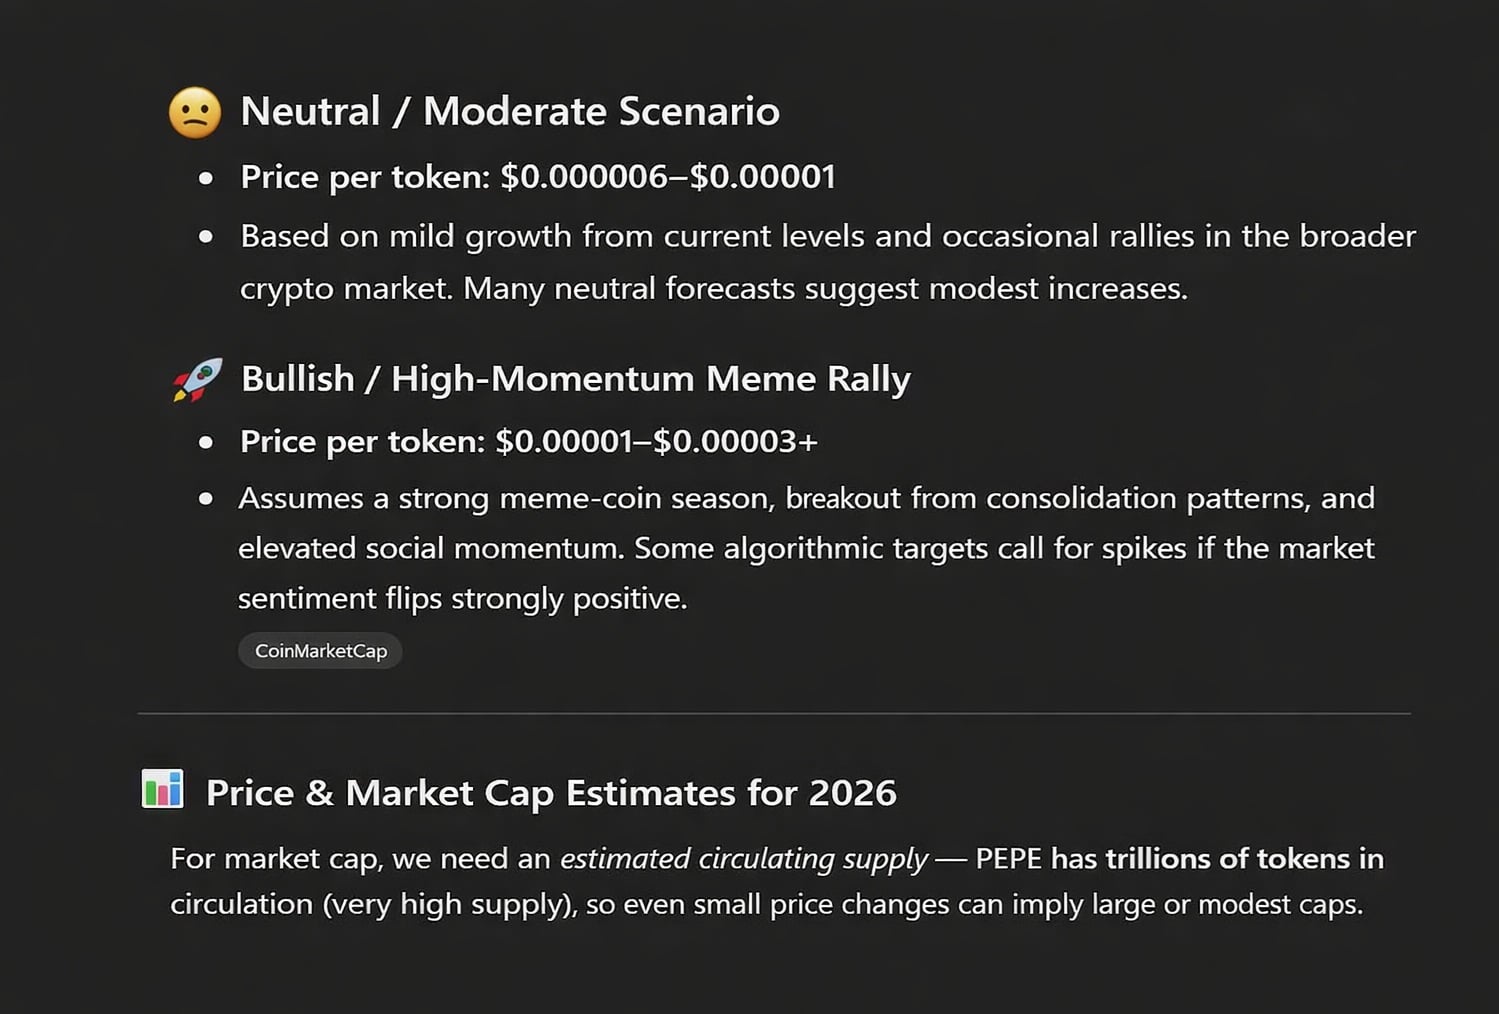The image size is (1499, 1014).
Task: Click the bullet before 'Based on mild growth'
Action: [206, 237]
